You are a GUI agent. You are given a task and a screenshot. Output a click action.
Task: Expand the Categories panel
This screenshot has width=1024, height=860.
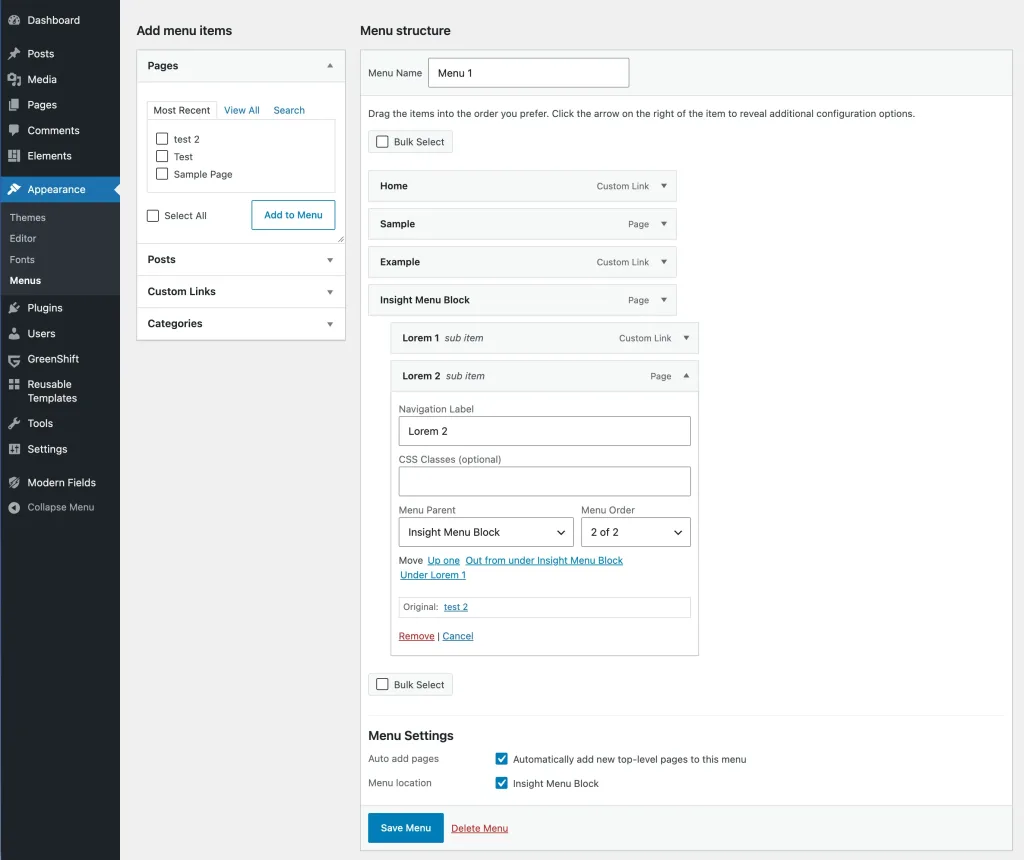[x=241, y=323]
